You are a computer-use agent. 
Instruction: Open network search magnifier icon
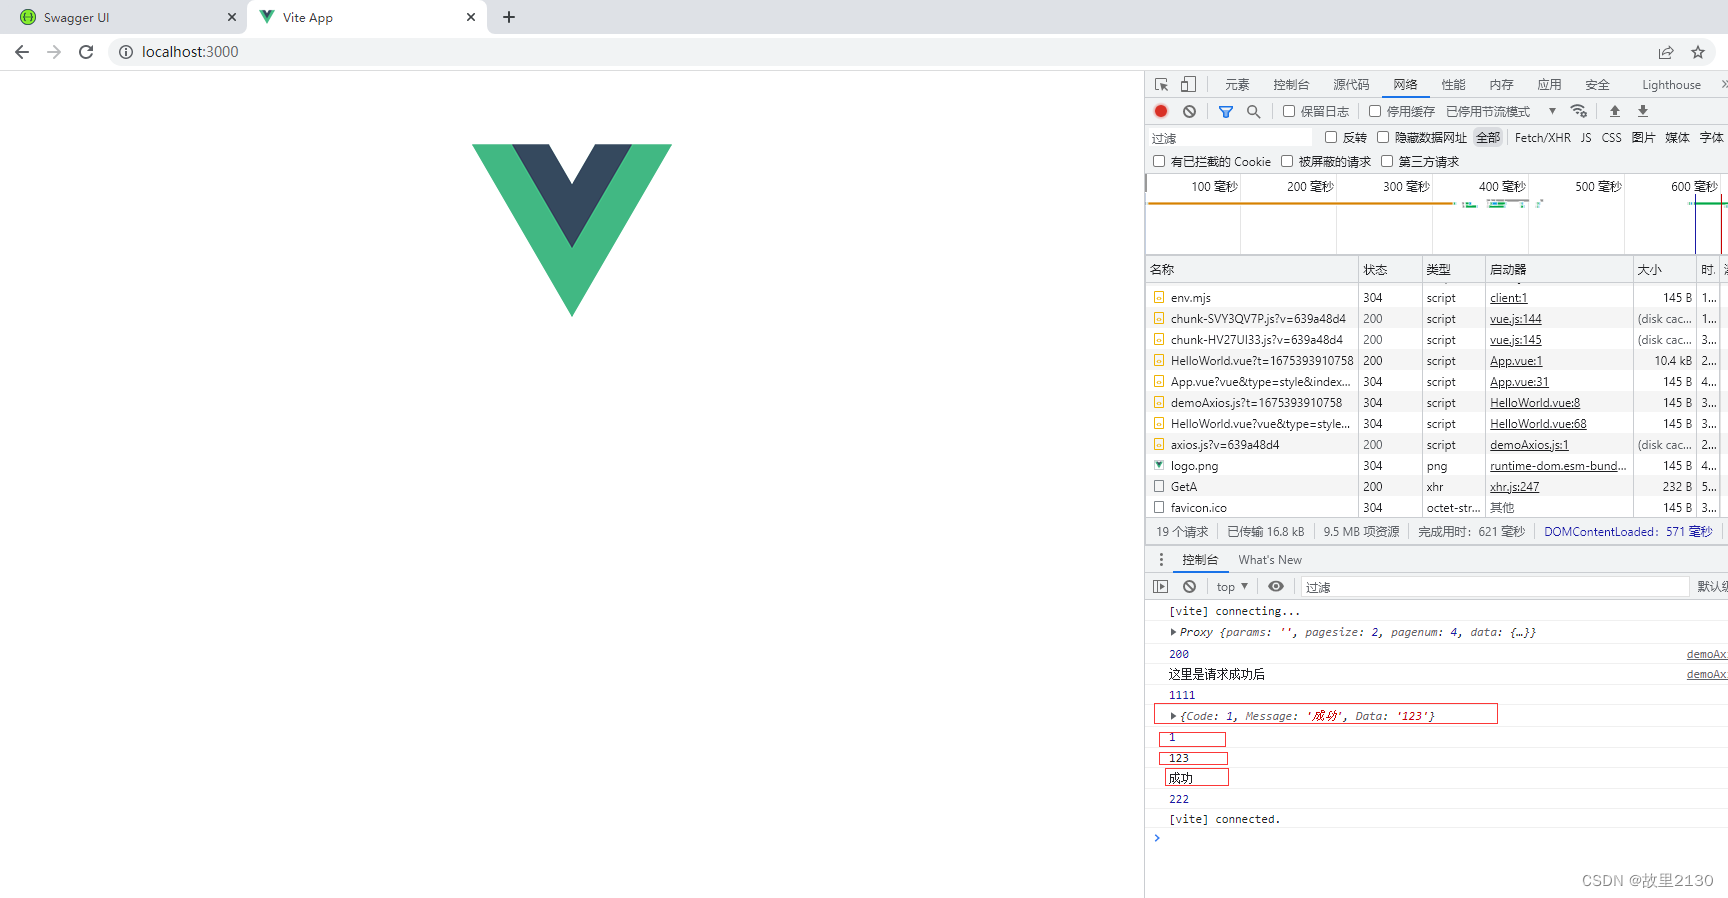[x=1253, y=111]
